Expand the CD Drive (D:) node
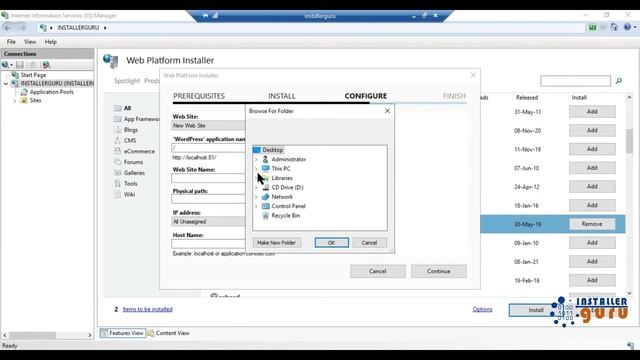Image resolution: width=640 pixels, height=360 pixels. click(x=256, y=187)
